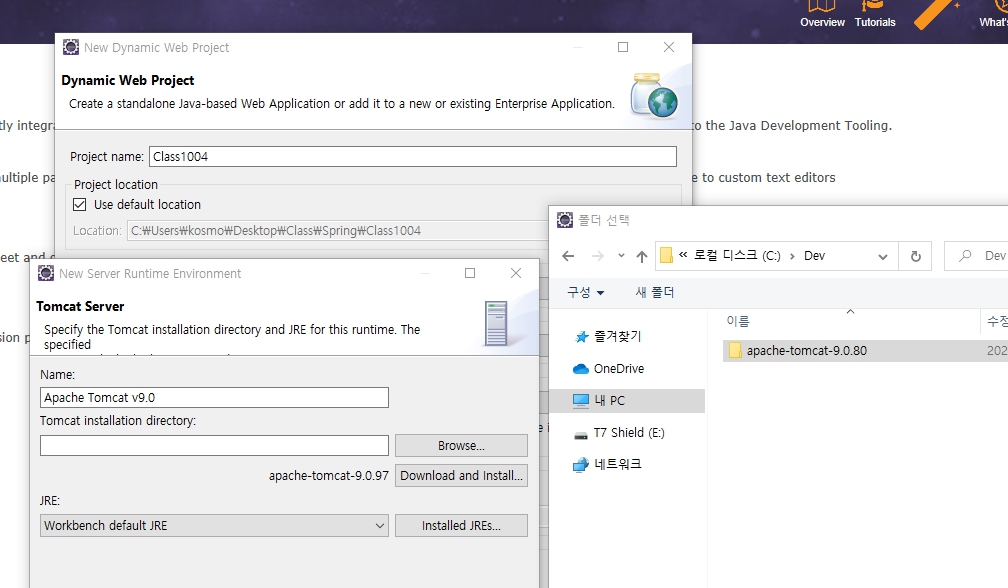The image size is (1008, 588).
Task: Uncheck Use default location
Action: [x=80, y=204]
